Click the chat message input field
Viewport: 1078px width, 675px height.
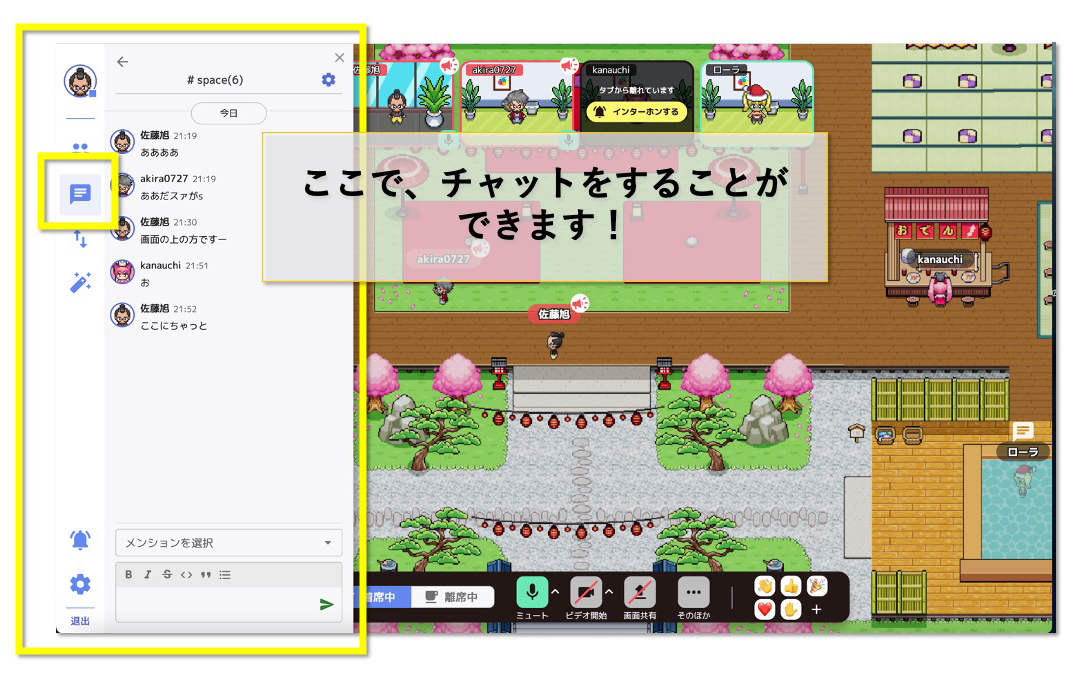coord(215,604)
